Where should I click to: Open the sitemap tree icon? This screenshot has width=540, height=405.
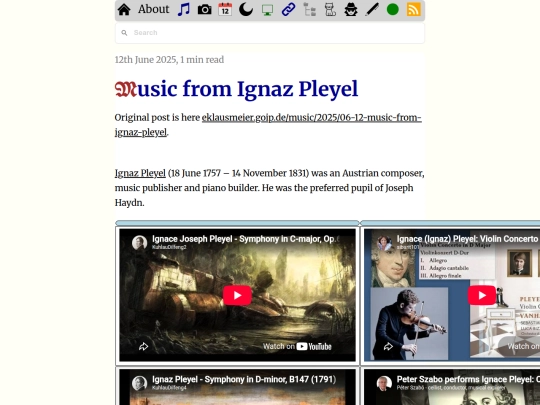[x=310, y=10]
